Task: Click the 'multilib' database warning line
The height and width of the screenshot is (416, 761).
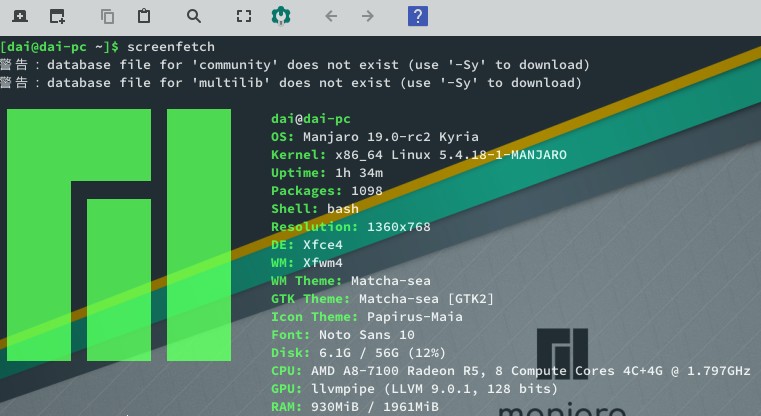Action: pyautogui.click(x=291, y=83)
